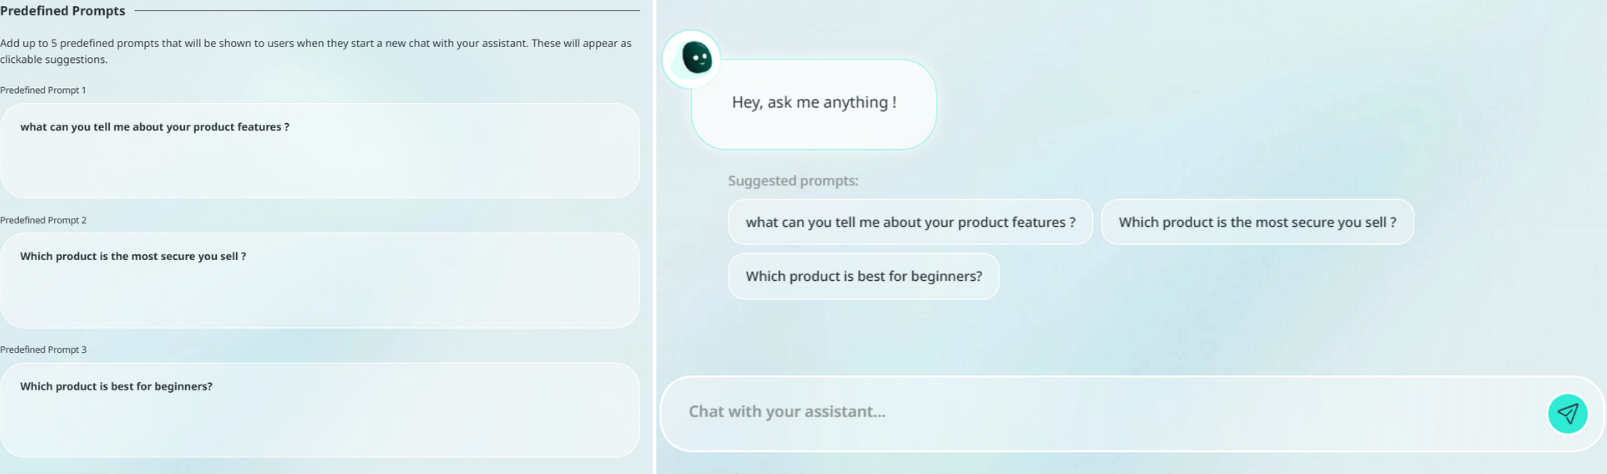The image size is (1607, 474).
Task: Click the send message paper plane icon
Action: click(x=1567, y=413)
